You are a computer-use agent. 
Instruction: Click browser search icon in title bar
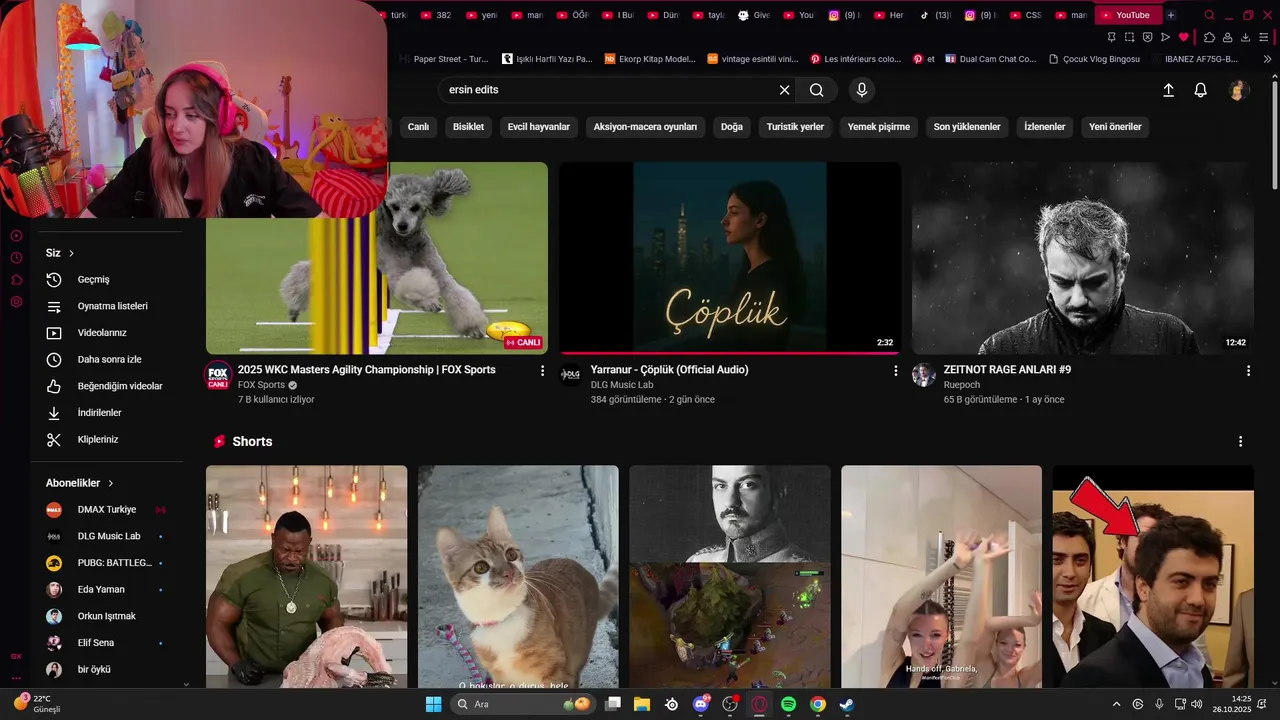click(x=1209, y=15)
